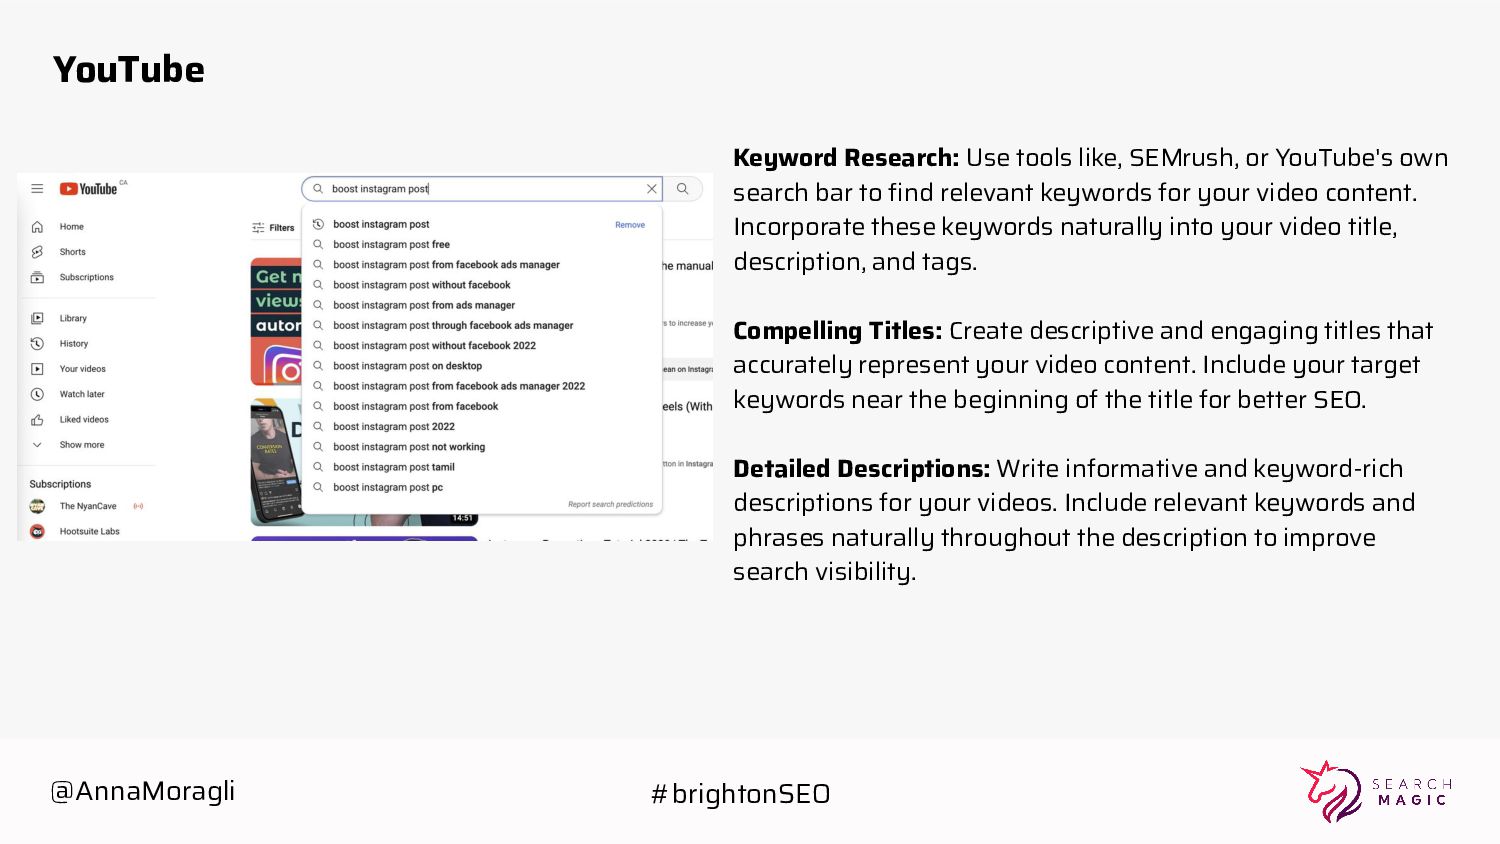Click the Subscriptions section heading
1500x844 pixels.
click(x=60, y=484)
